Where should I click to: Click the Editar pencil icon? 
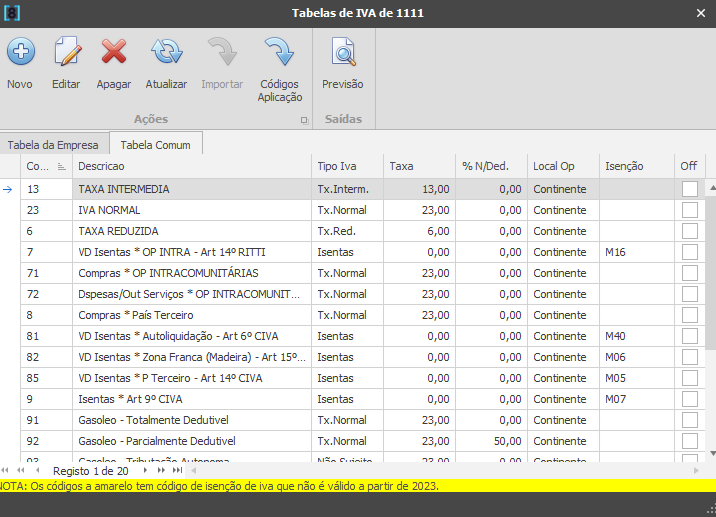point(67,51)
